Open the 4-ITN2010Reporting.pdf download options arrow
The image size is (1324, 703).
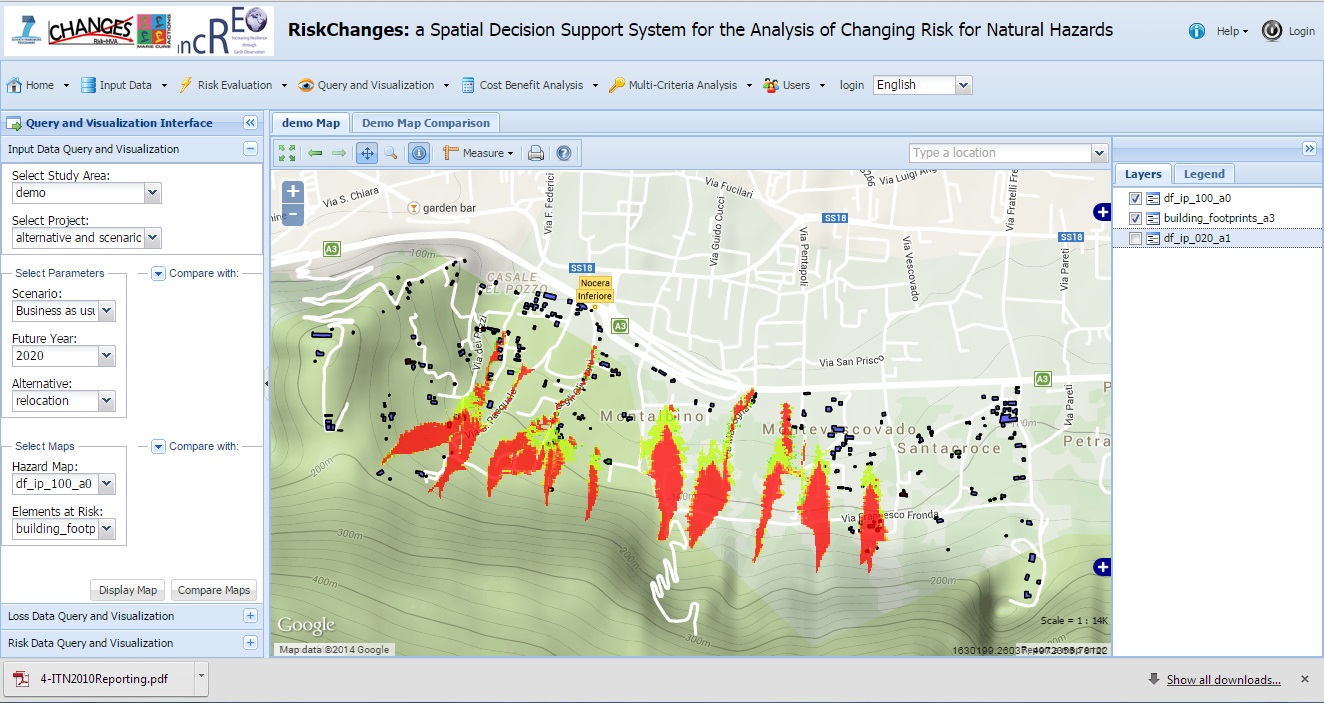pyautogui.click(x=201, y=677)
